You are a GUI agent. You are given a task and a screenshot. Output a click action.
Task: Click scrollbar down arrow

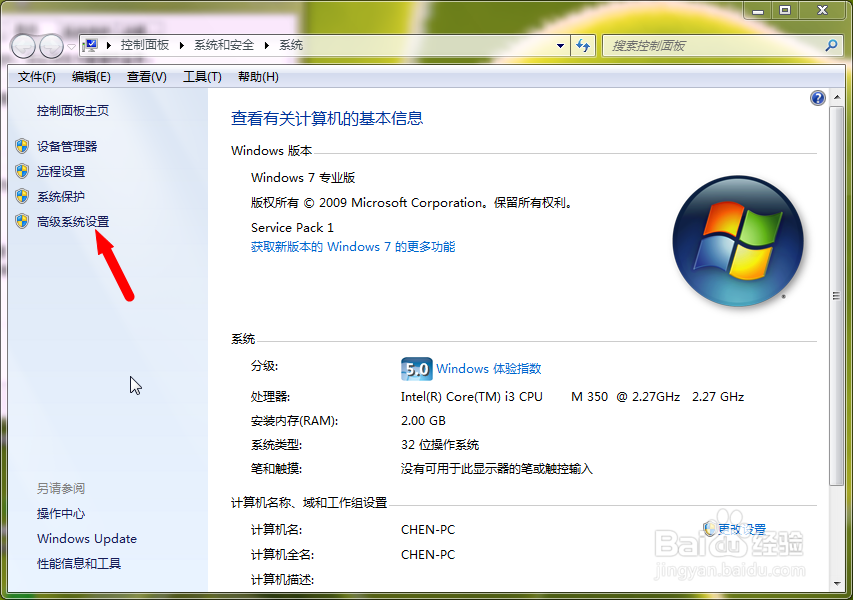point(837,583)
